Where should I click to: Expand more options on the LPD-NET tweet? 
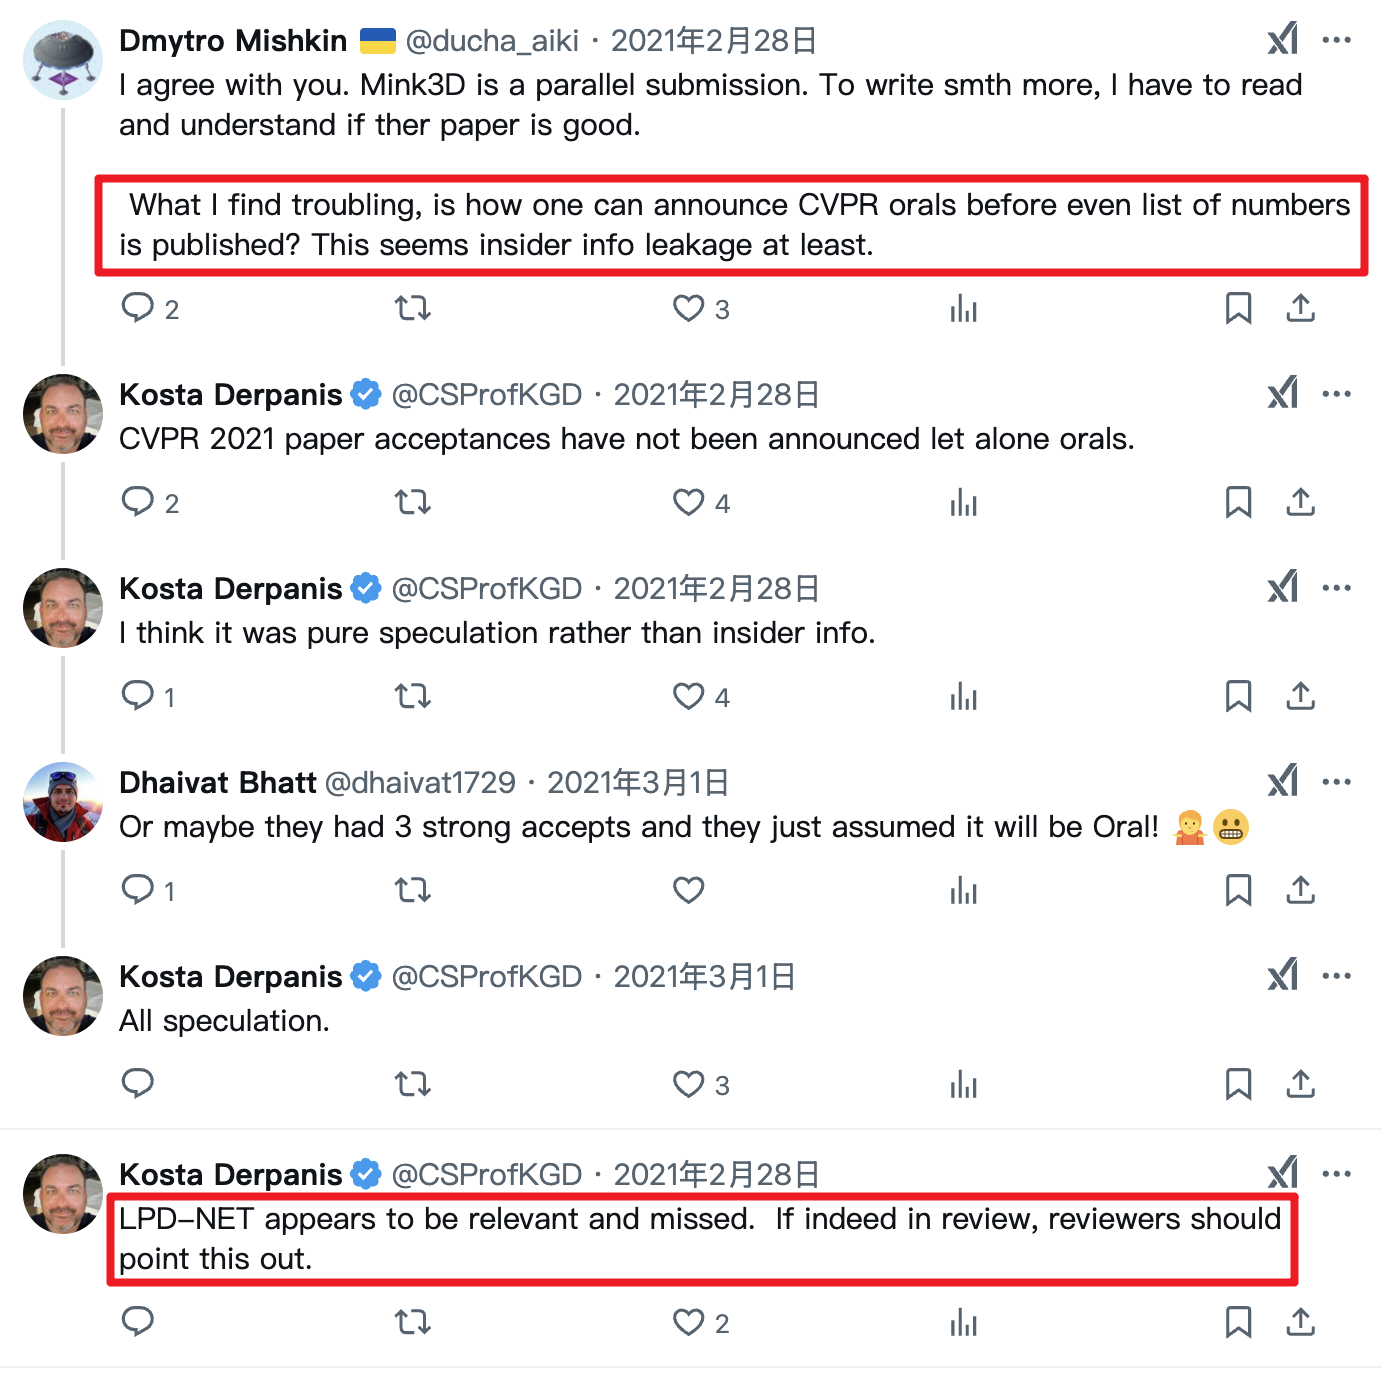pos(1336,1174)
